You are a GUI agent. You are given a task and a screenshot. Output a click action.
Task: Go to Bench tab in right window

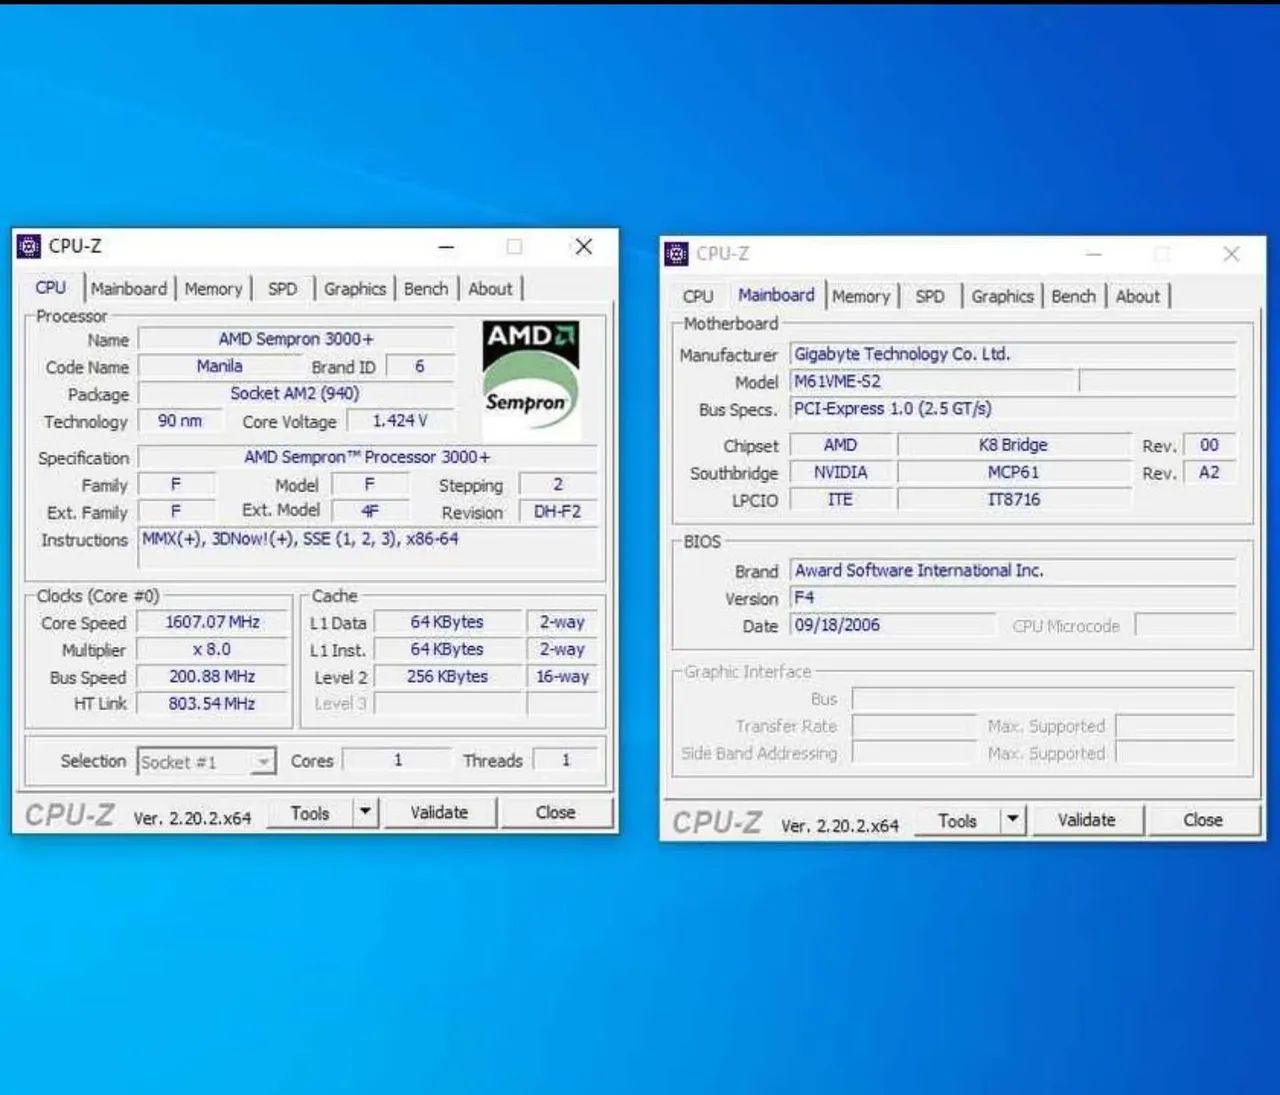[1073, 297]
